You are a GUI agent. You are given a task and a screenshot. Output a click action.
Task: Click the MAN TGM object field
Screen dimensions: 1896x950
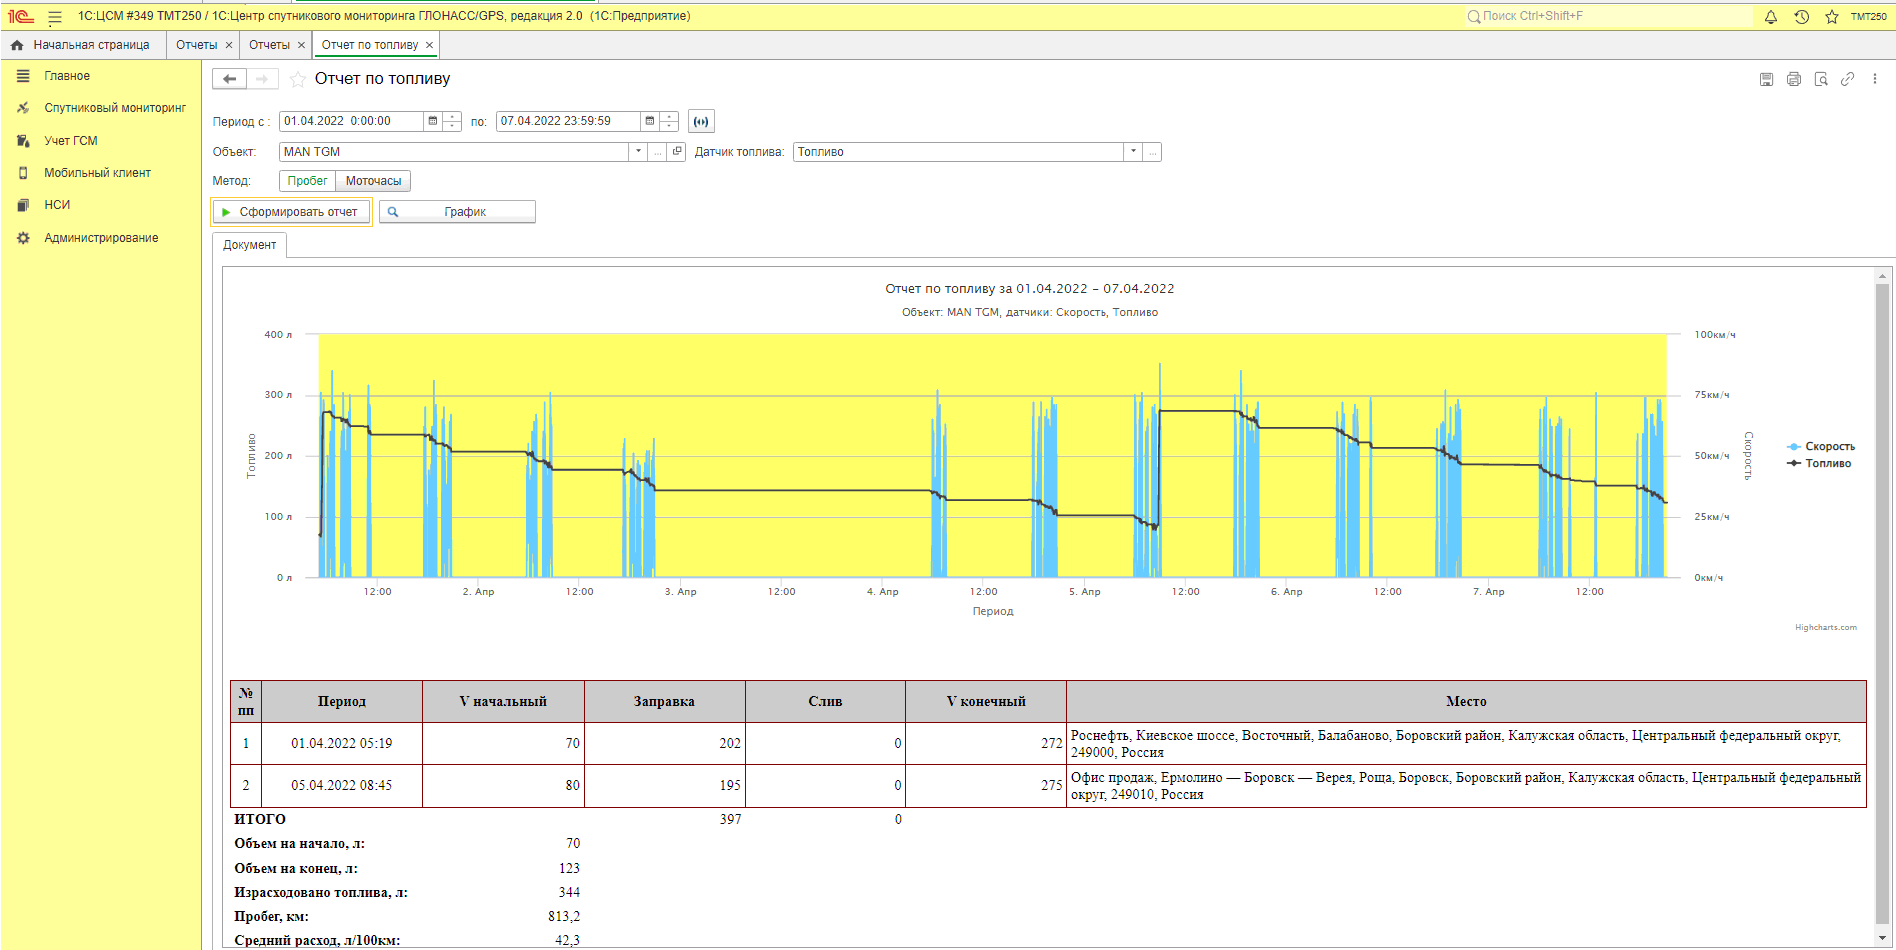(454, 151)
